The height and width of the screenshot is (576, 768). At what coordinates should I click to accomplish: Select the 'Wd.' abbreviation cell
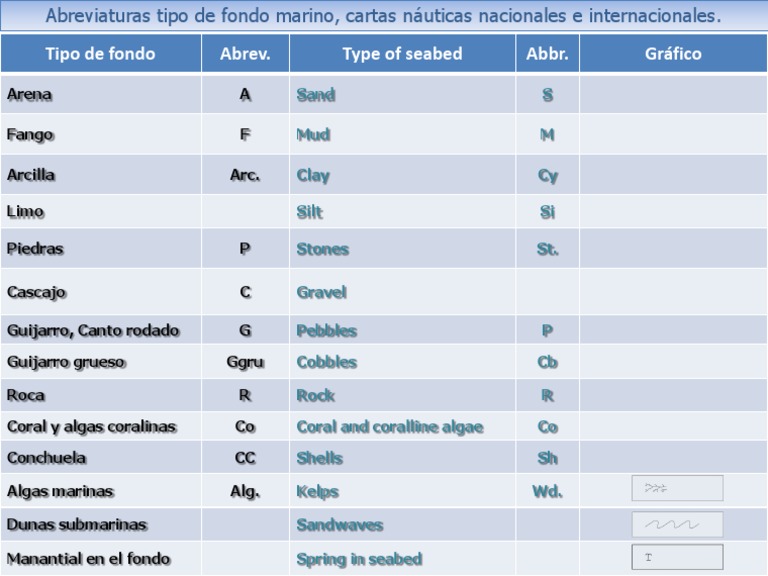(x=548, y=491)
